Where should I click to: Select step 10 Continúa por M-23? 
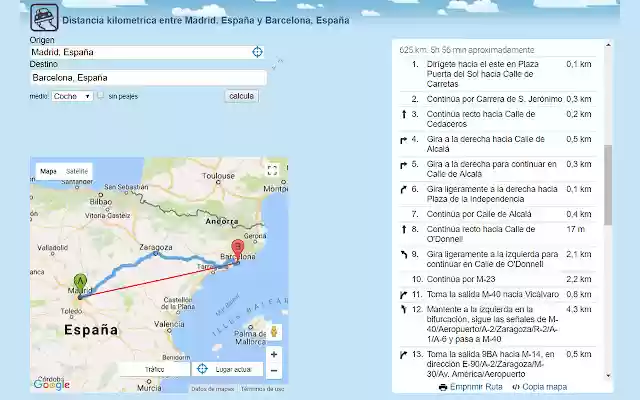click(498, 280)
